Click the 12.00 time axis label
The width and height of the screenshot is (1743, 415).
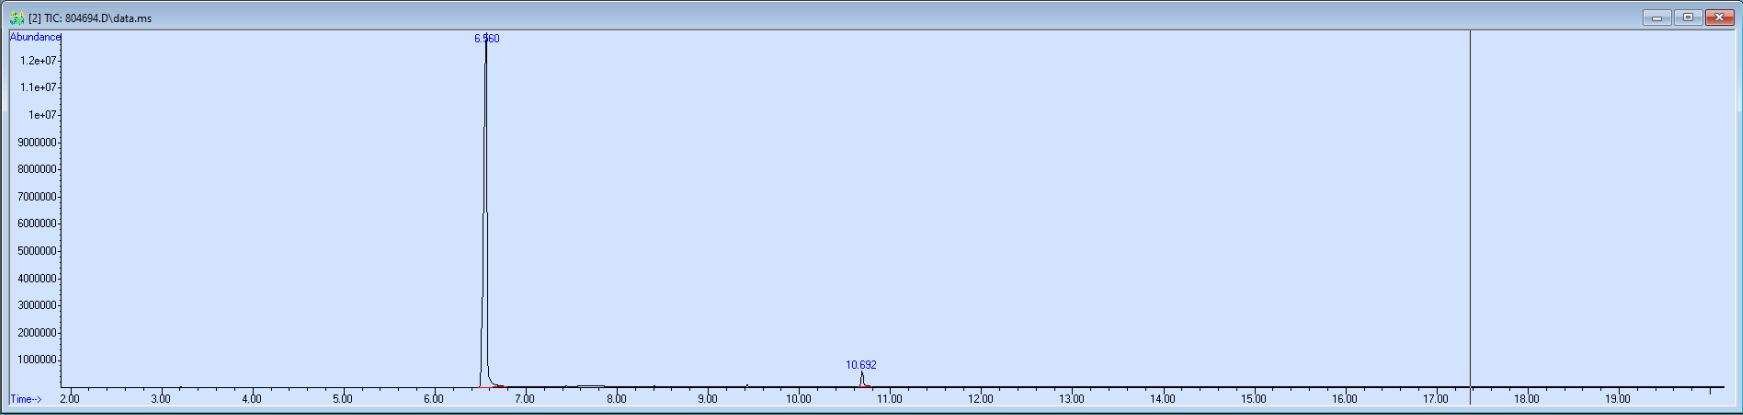point(980,399)
